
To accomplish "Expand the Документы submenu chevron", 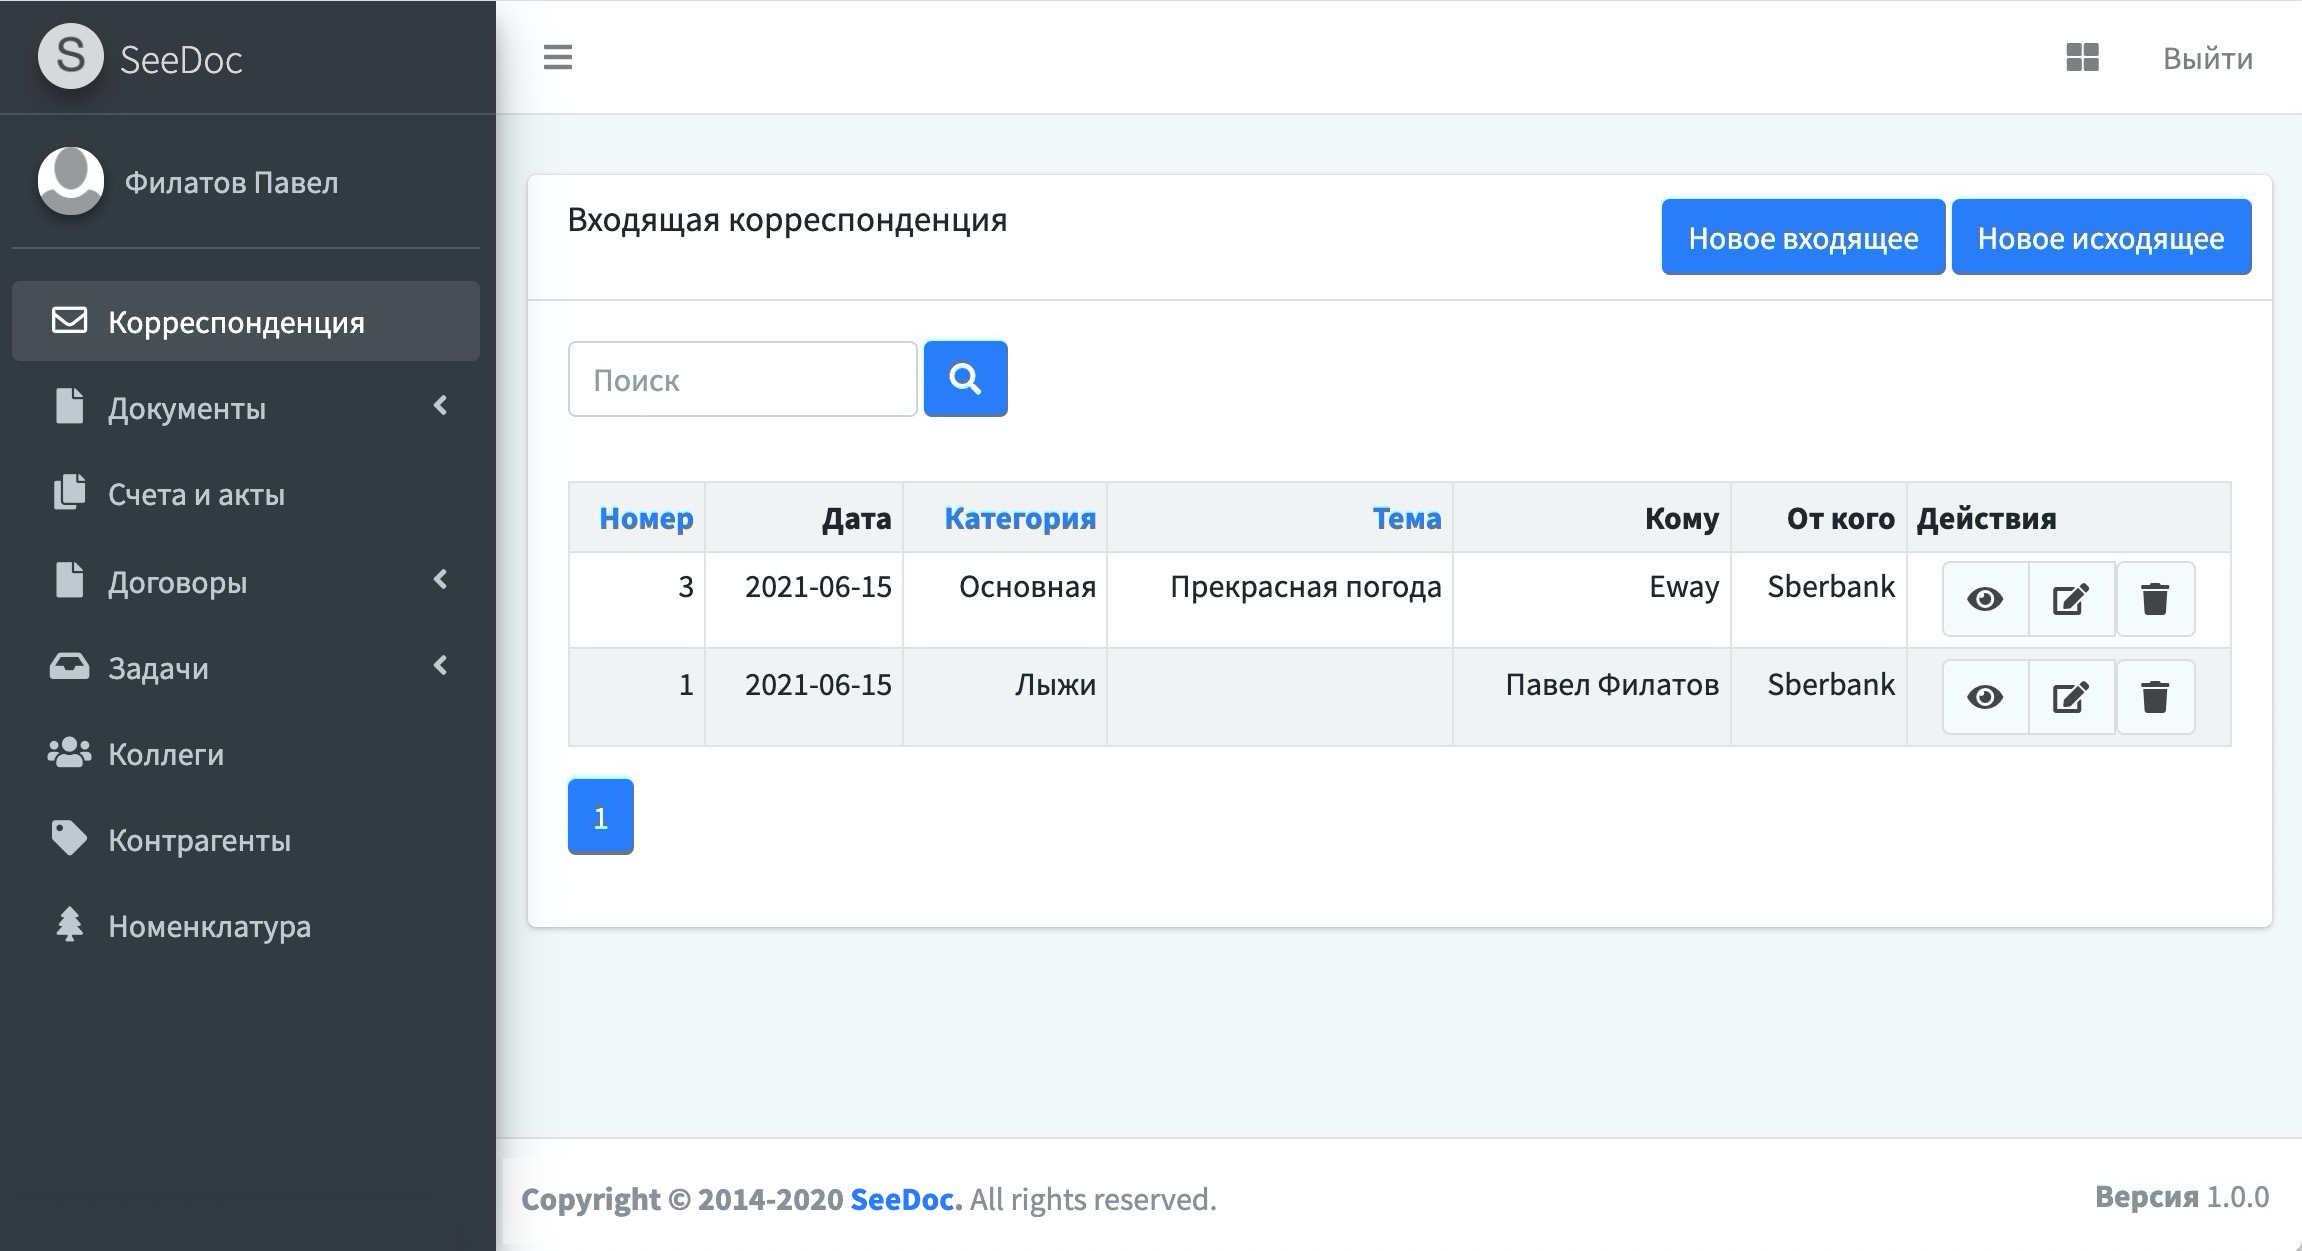I will point(440,405).
